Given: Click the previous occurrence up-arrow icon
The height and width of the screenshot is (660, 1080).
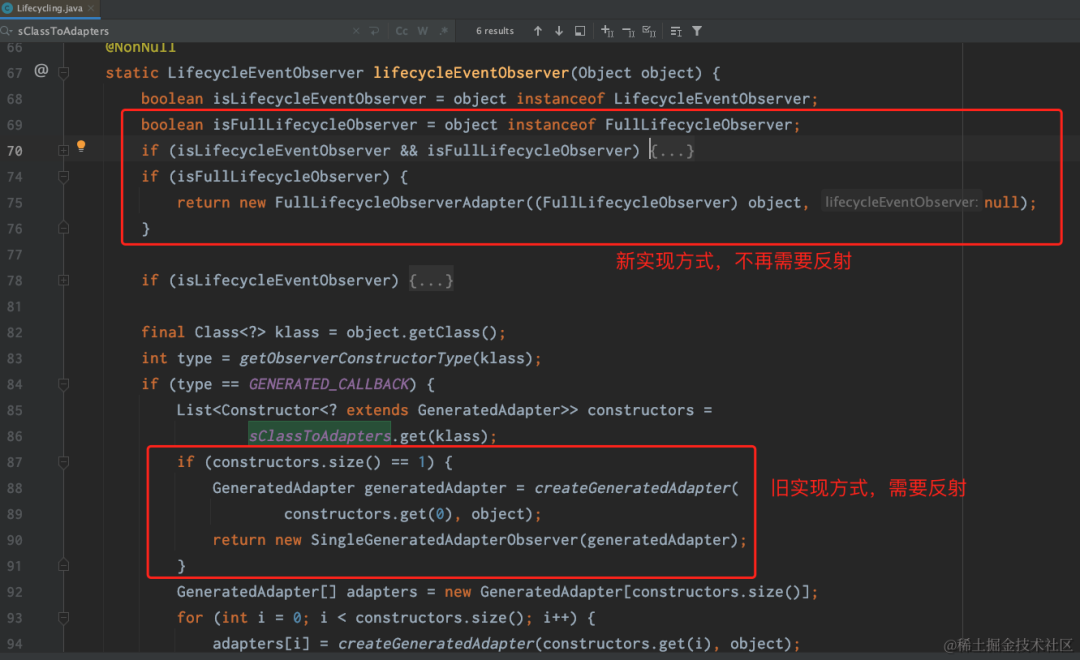Looking at the screenshot, I should (537, 31).
